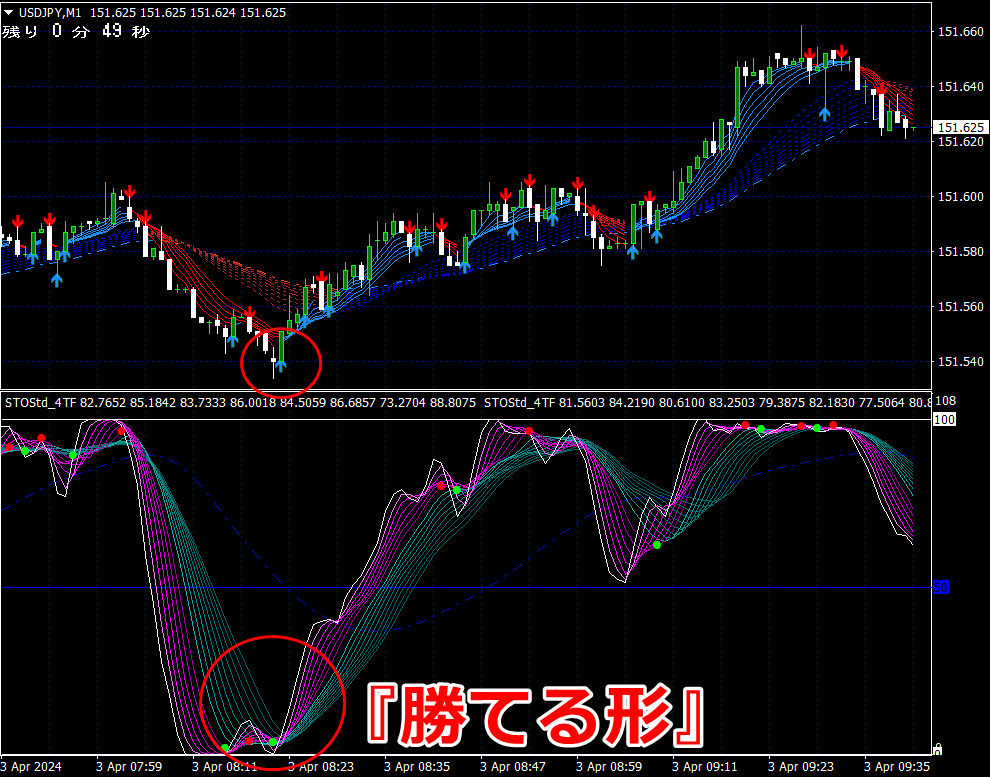990x777 pixels.
Task: Click the 151.580 price axis label
Action: 960,252
